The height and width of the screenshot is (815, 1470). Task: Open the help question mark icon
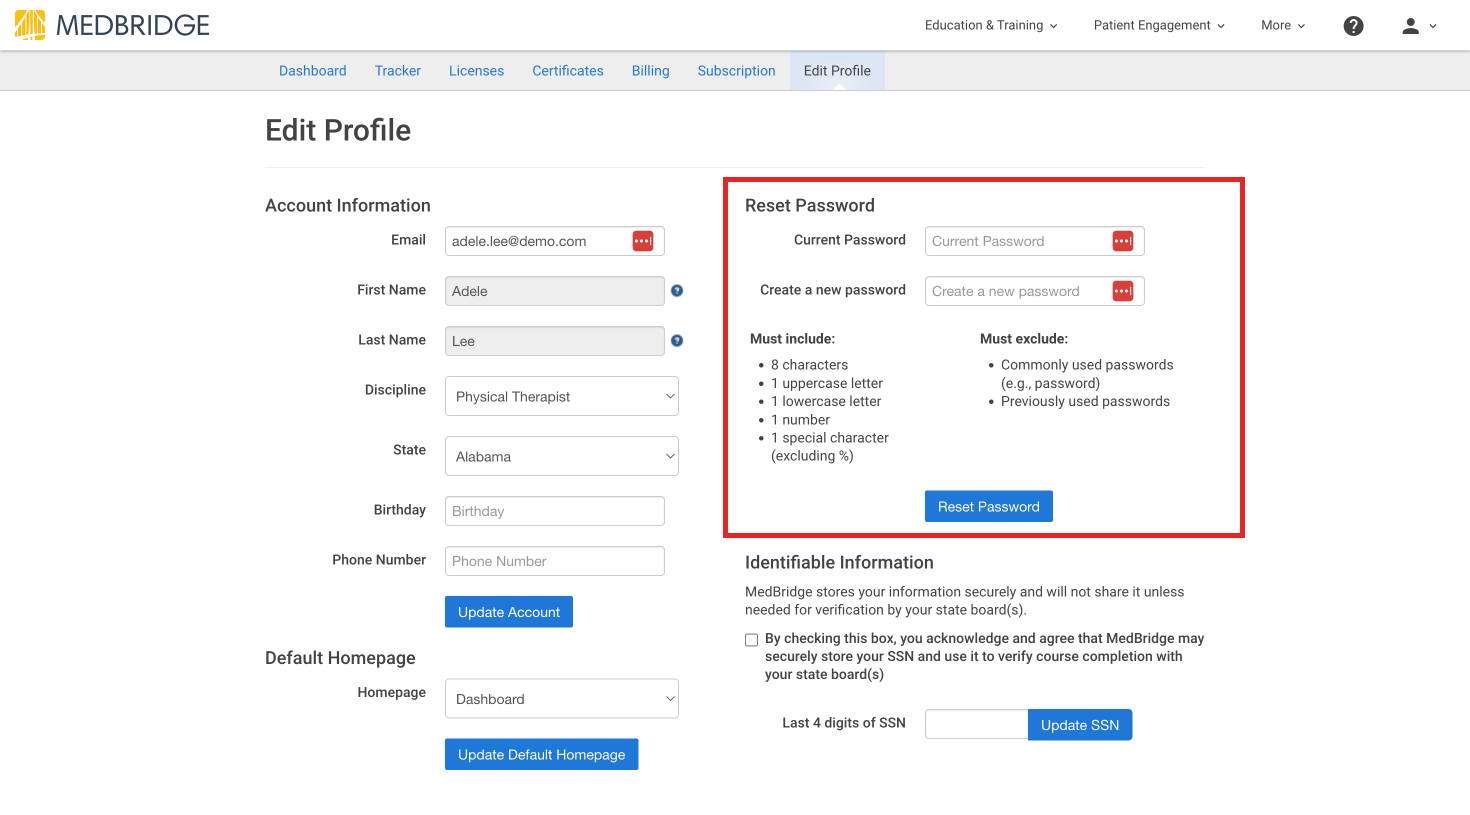click(x=1353, y=25)
